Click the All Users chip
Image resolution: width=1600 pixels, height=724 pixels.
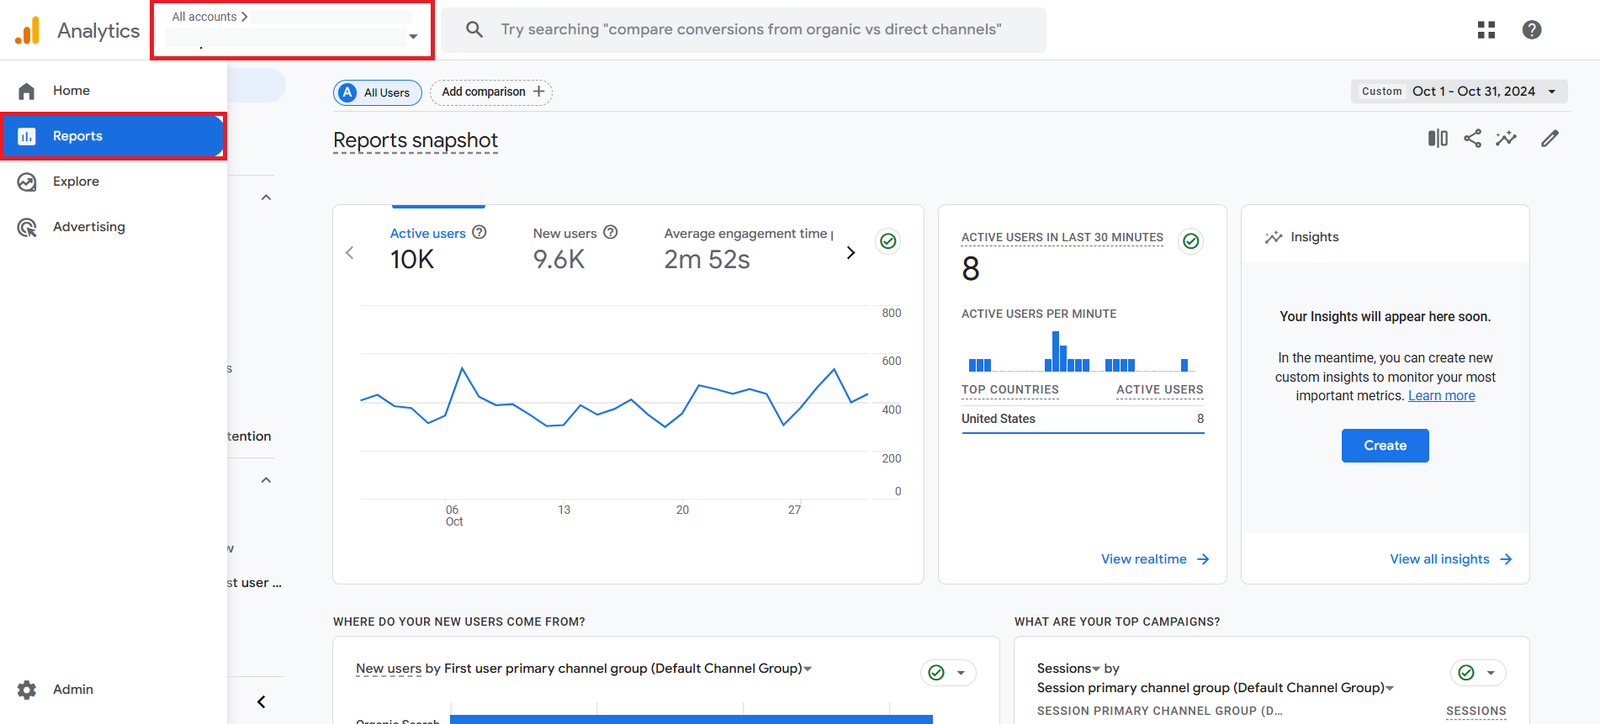[x=377, y=92]
